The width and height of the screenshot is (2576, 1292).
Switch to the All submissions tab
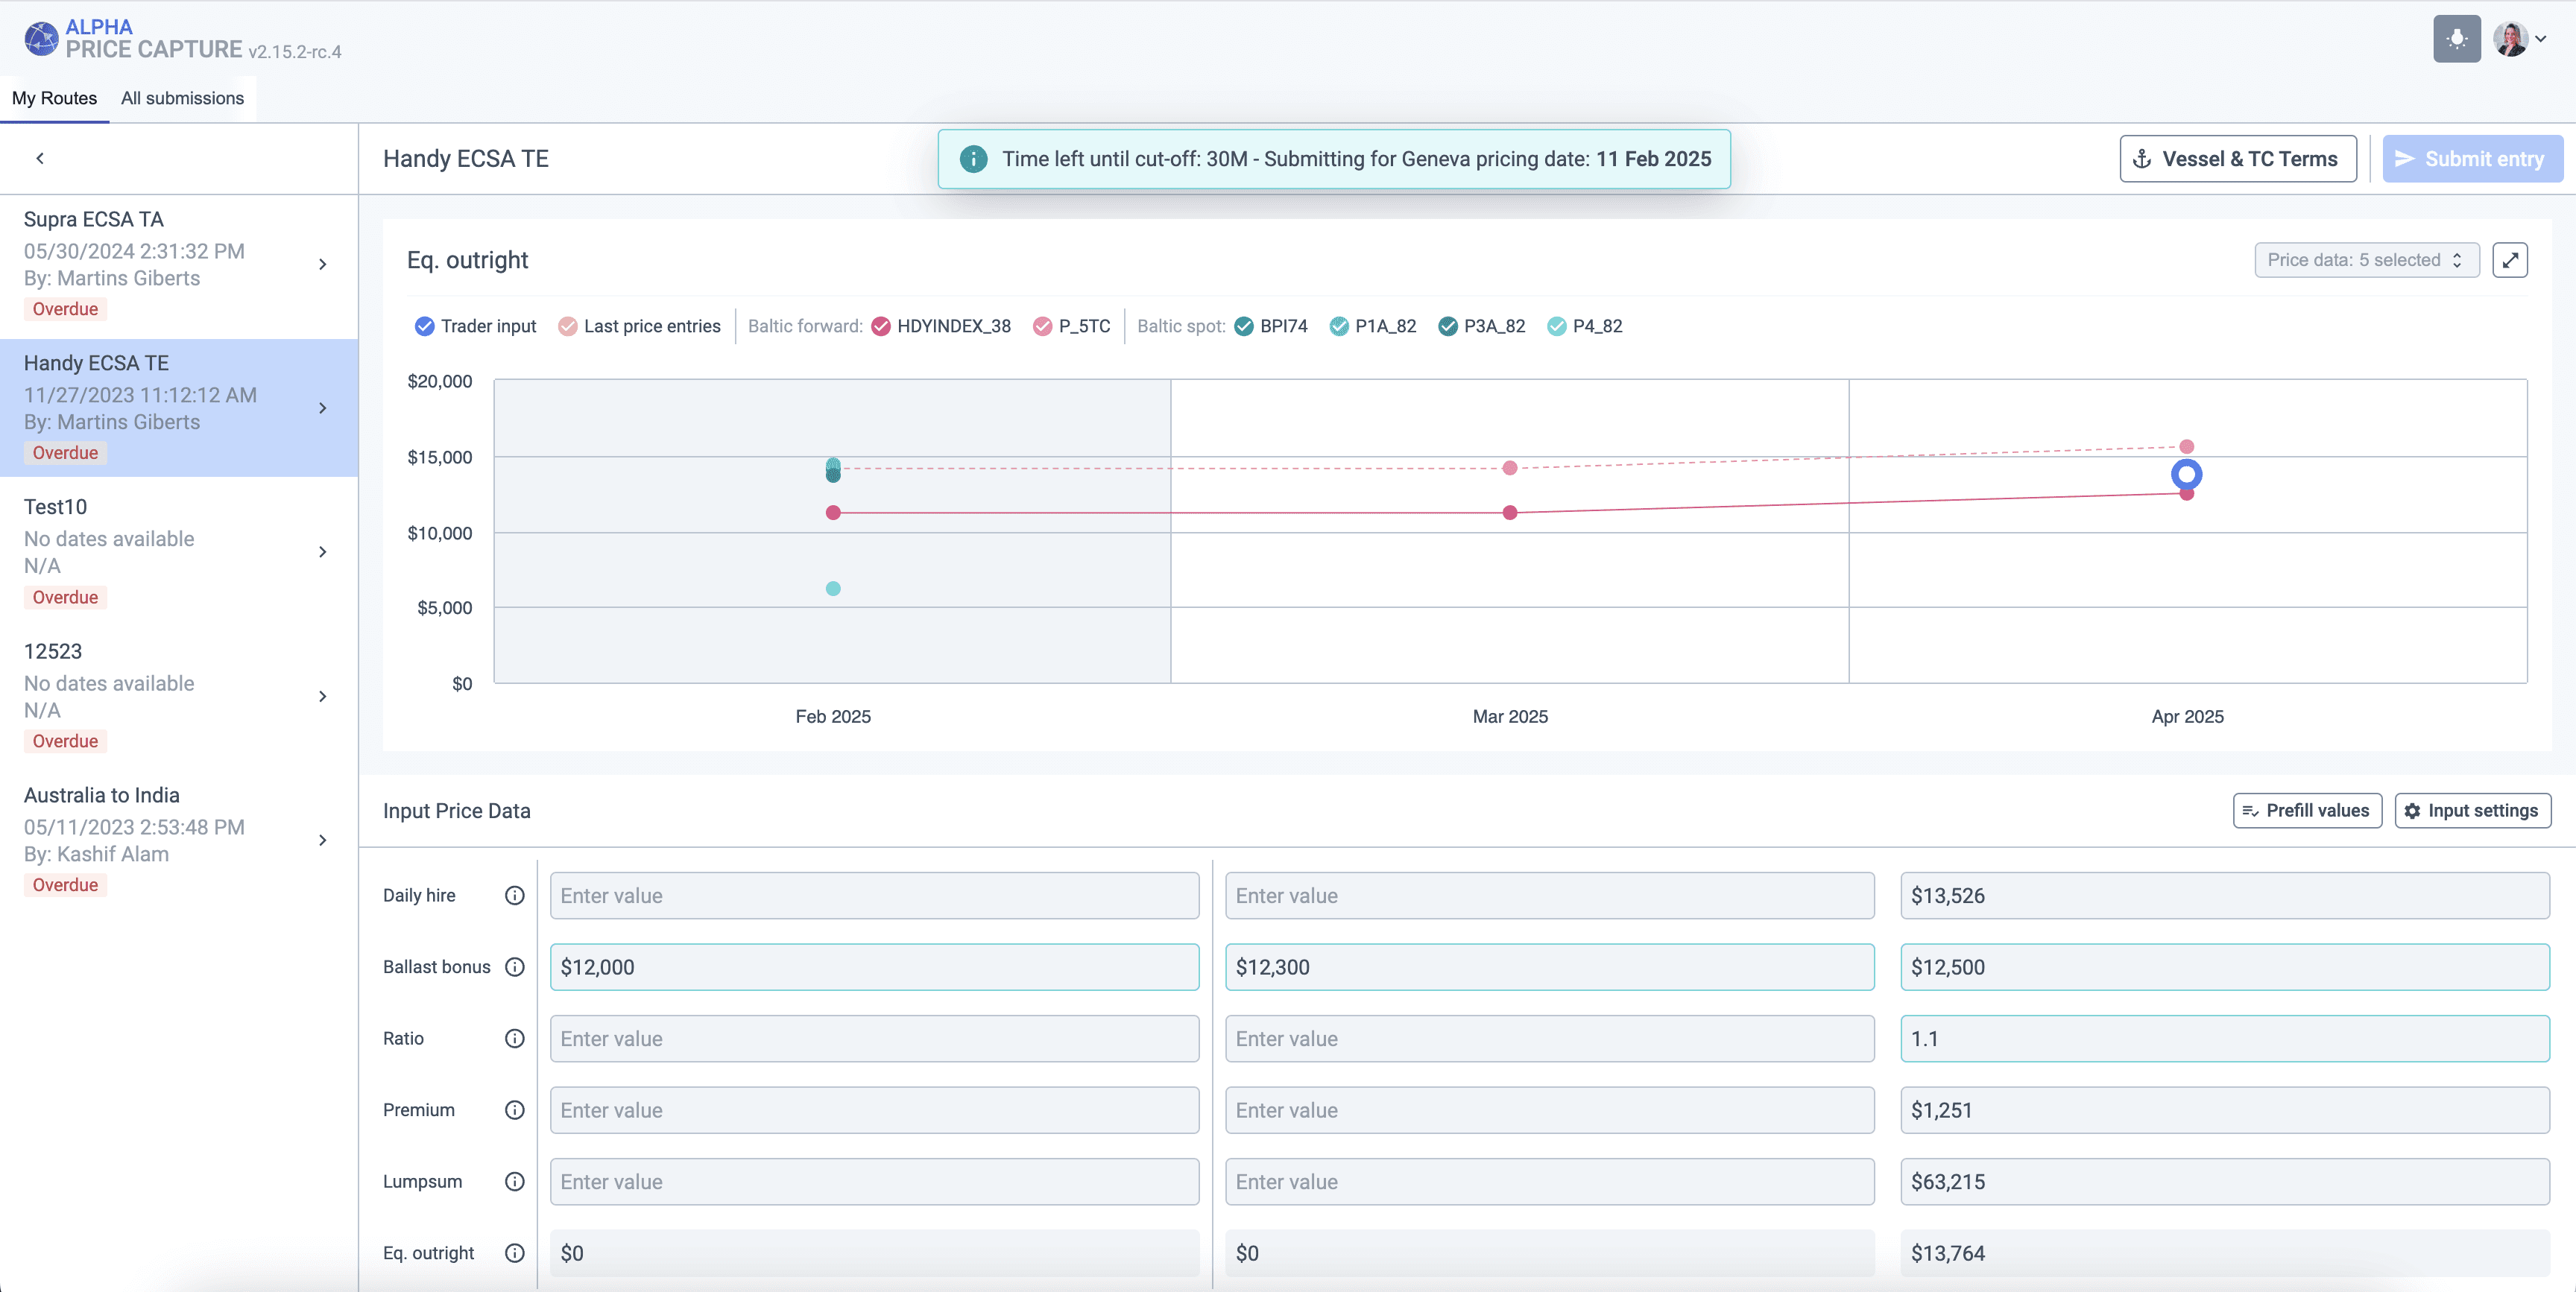[182, 98]
